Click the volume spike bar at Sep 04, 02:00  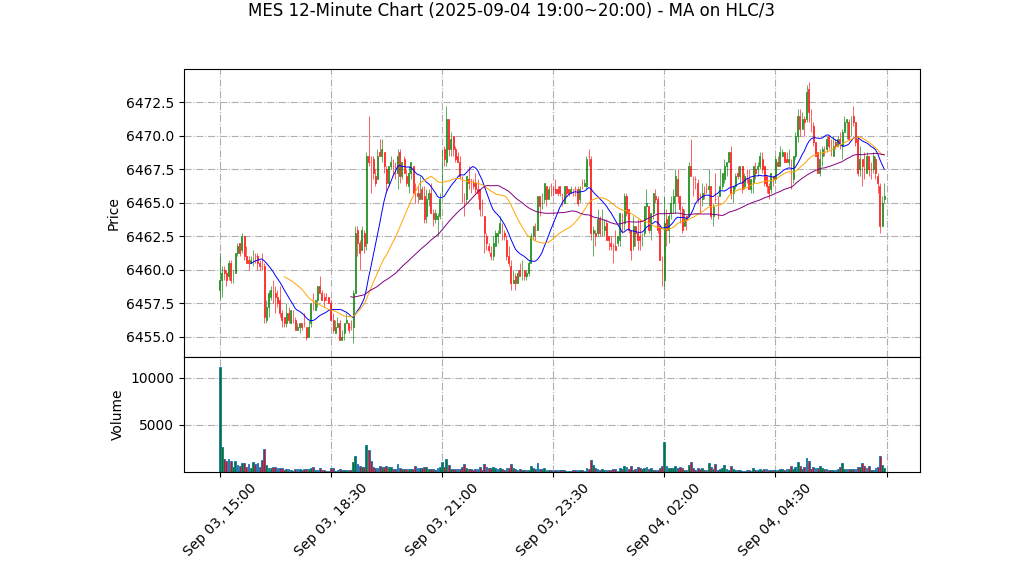pos(664,457)
